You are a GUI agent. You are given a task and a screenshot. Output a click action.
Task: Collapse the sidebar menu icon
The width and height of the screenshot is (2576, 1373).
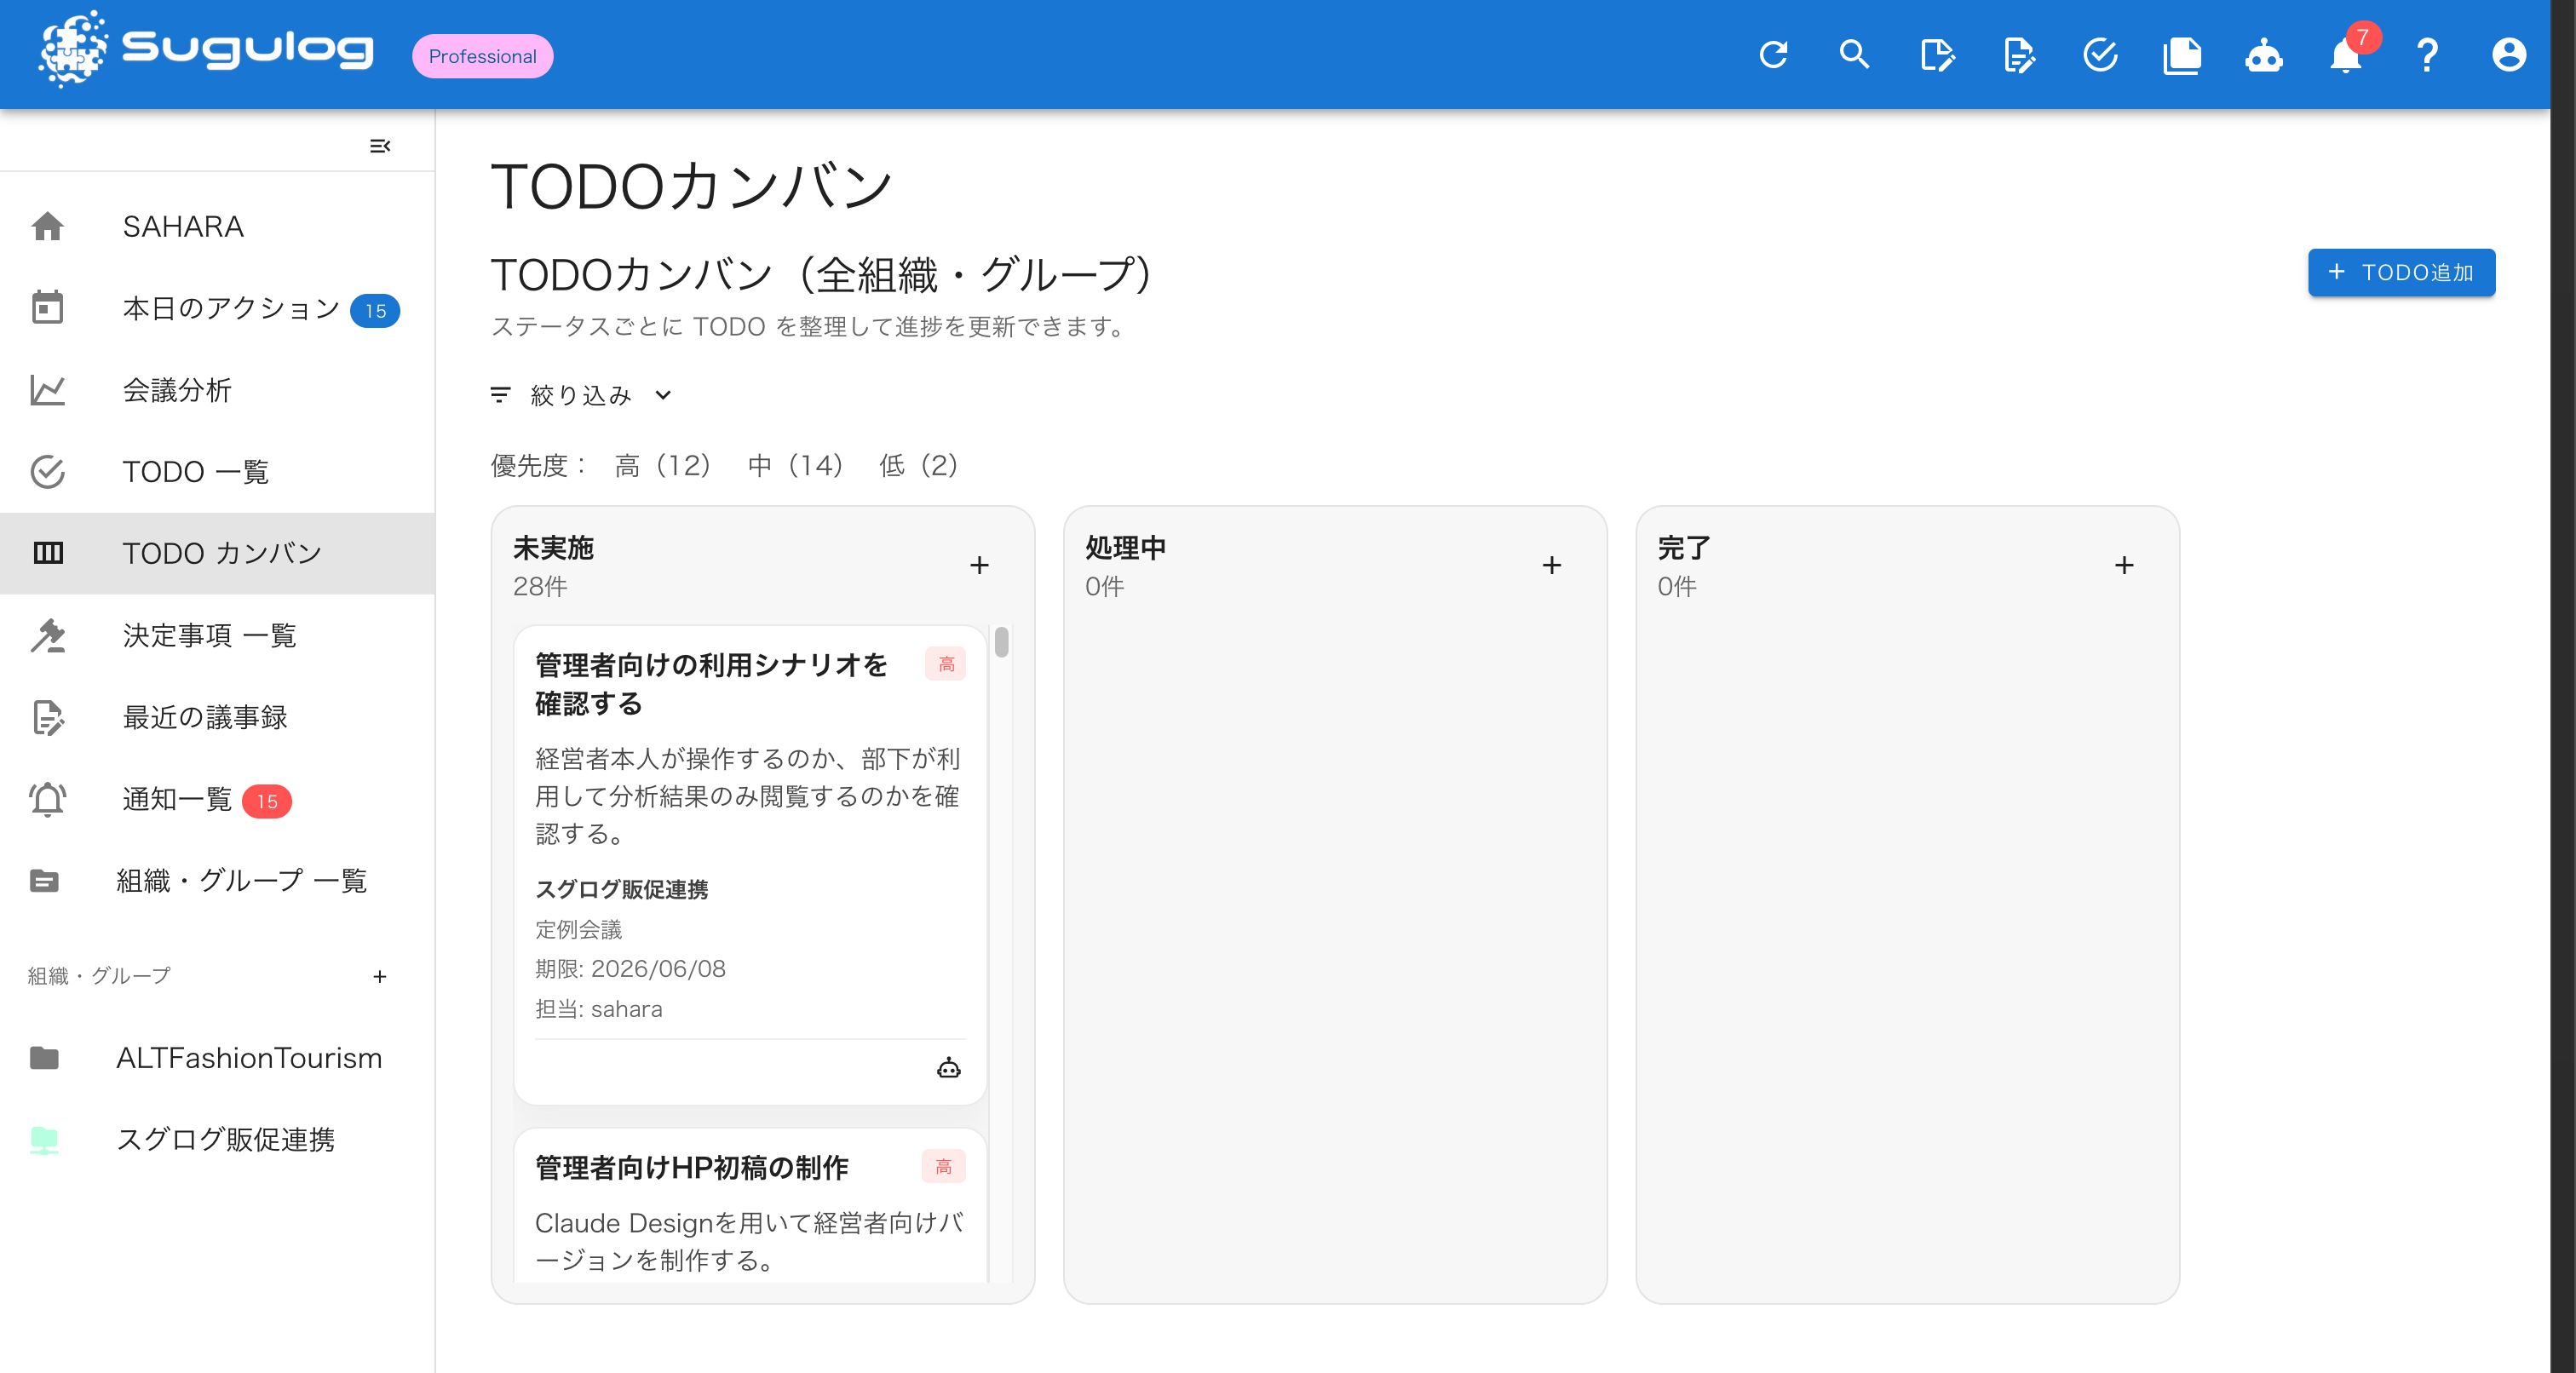point(380,146)
